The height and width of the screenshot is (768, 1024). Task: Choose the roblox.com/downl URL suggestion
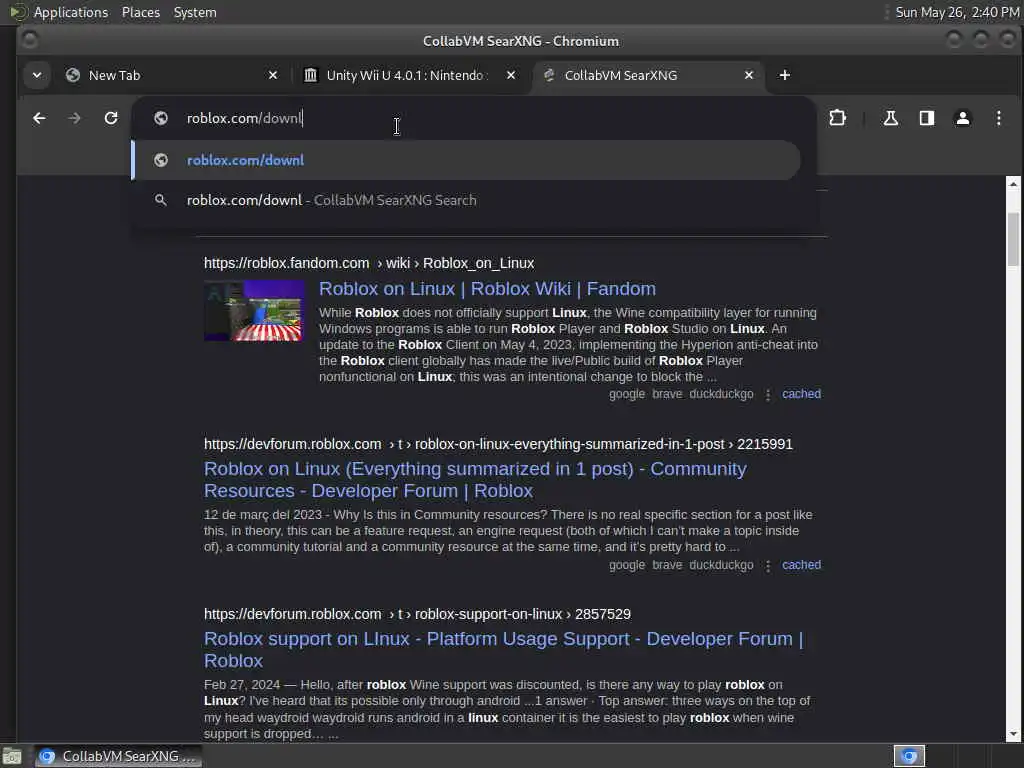pyautogui.click(x=466, y=160)
